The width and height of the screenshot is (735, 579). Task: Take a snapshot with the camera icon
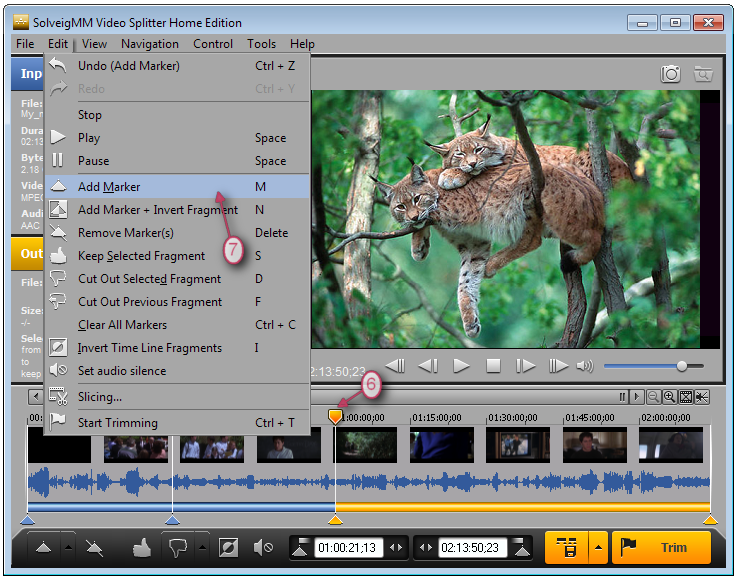[670, 74]
